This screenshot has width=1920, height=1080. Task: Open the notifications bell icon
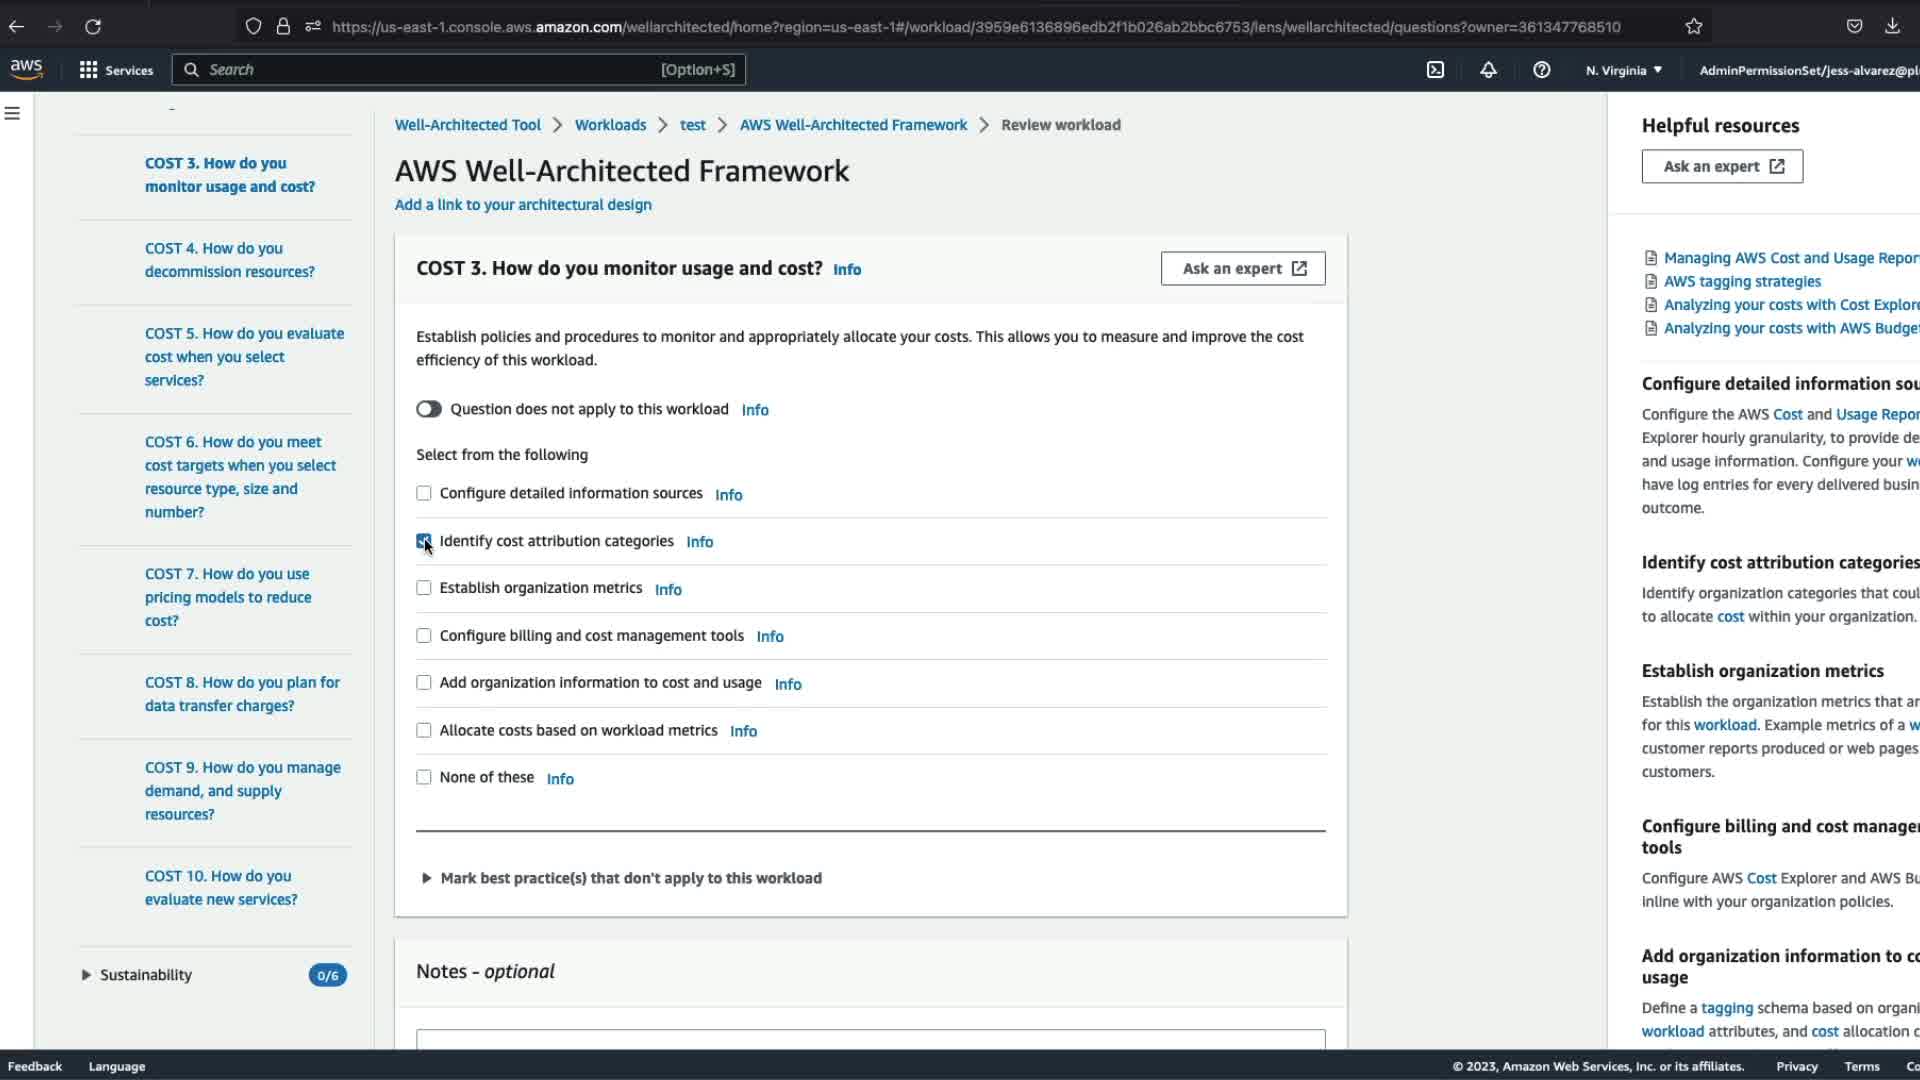click(x=1488, y=70)
